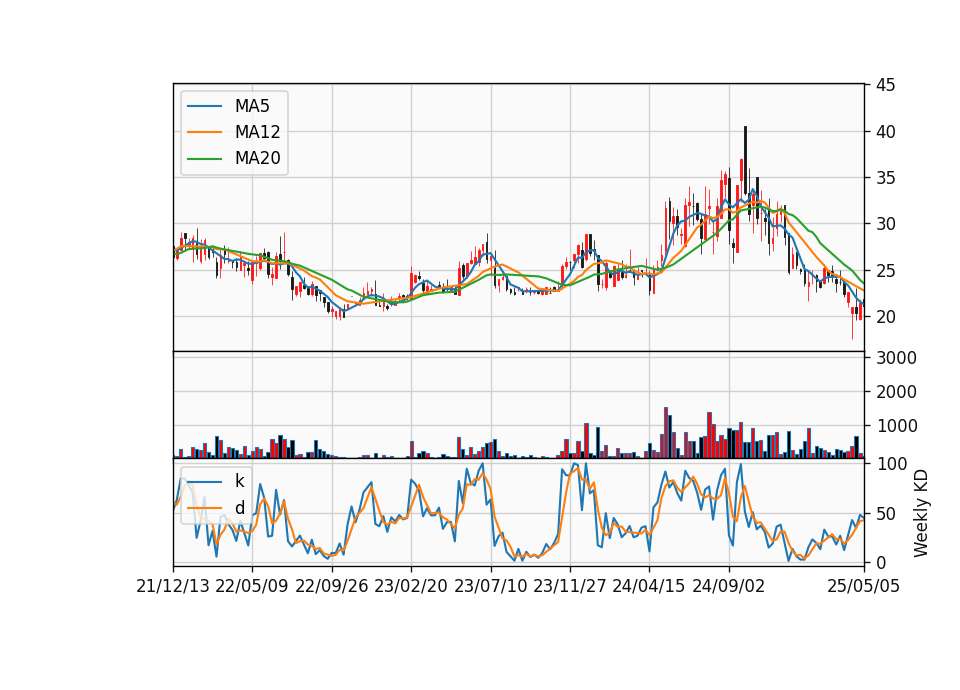
Task: Click the MA12 legend label
Action: click(x=257, y=132)
